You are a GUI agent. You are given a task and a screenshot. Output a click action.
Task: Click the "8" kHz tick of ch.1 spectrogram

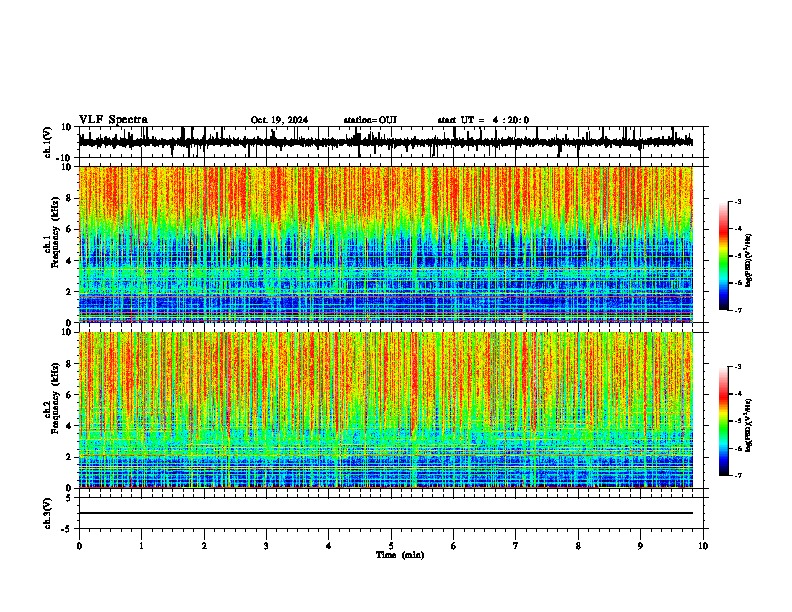point(70,198)
